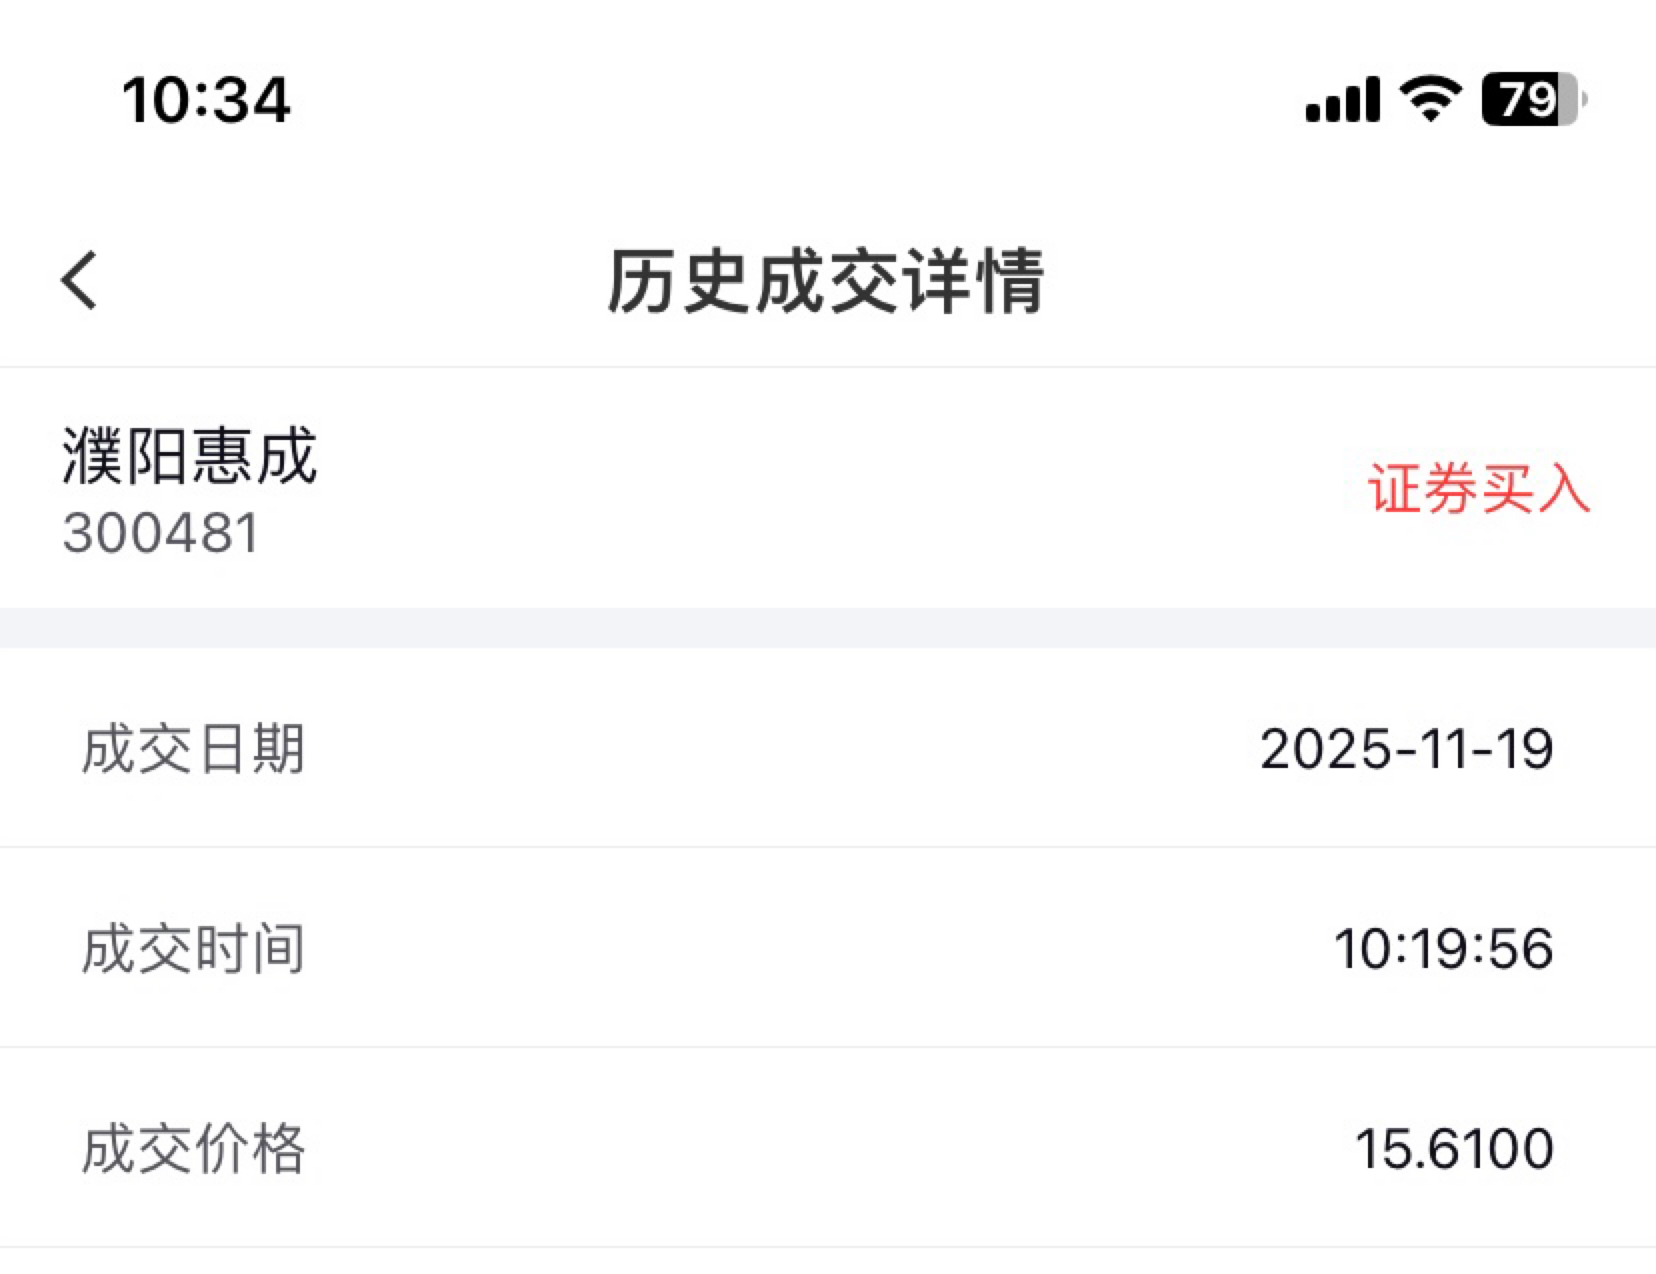Select the 成交日期 row label

click(193, 749)
